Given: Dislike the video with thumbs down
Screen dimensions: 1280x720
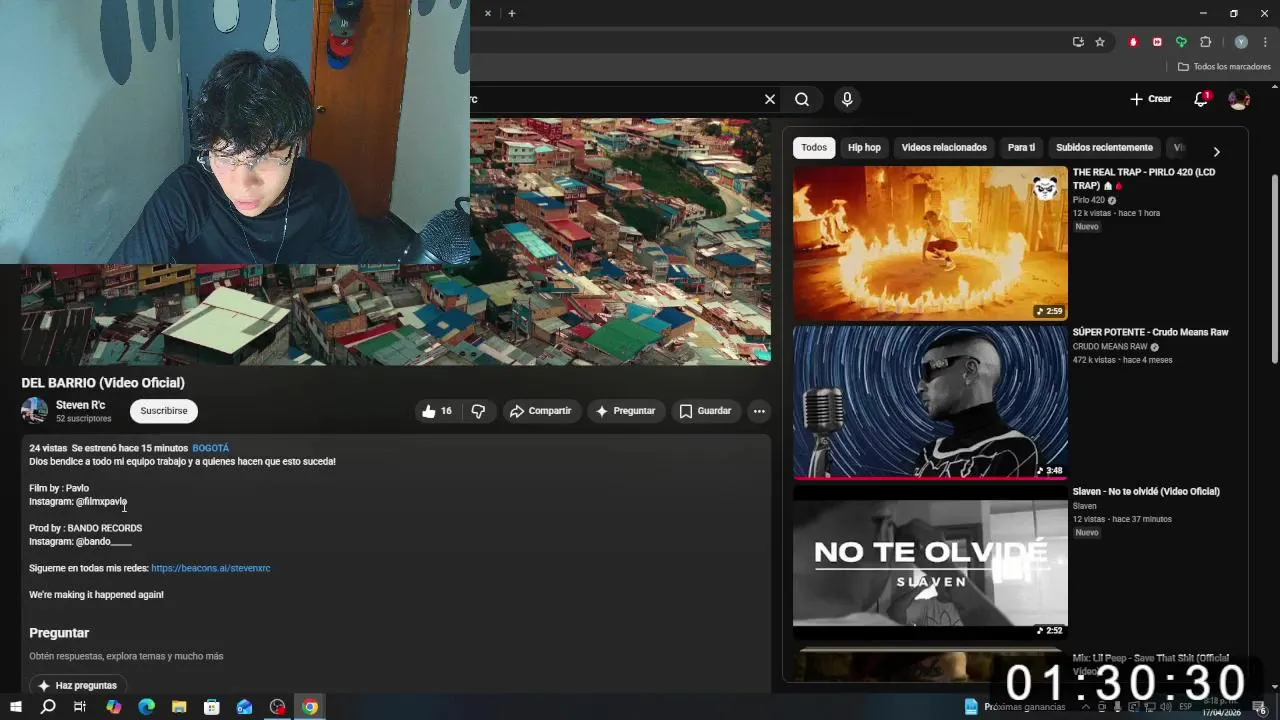Looking at the screenshot, I should click(478, 411).
